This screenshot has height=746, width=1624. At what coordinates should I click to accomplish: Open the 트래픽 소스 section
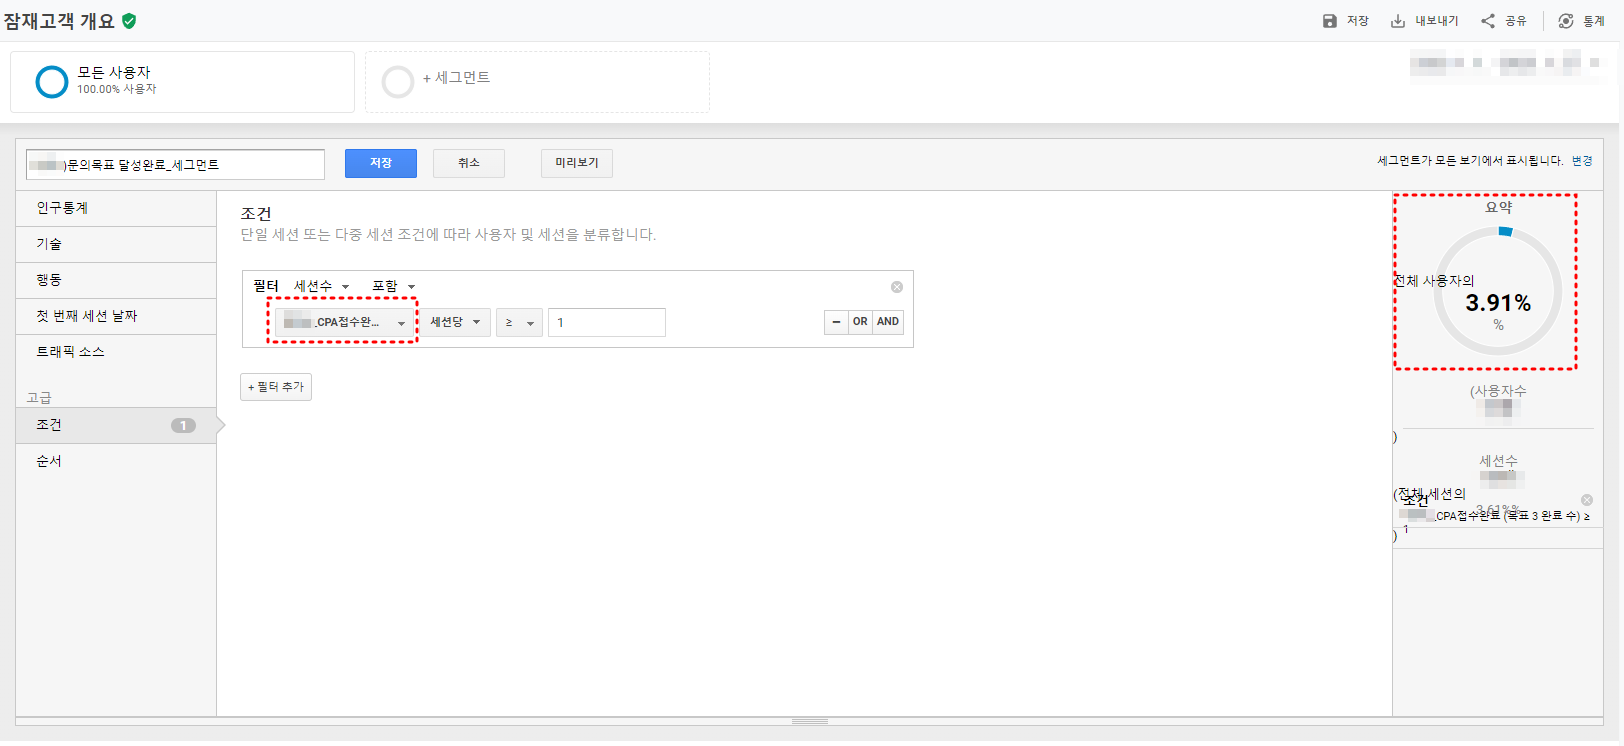116,352
